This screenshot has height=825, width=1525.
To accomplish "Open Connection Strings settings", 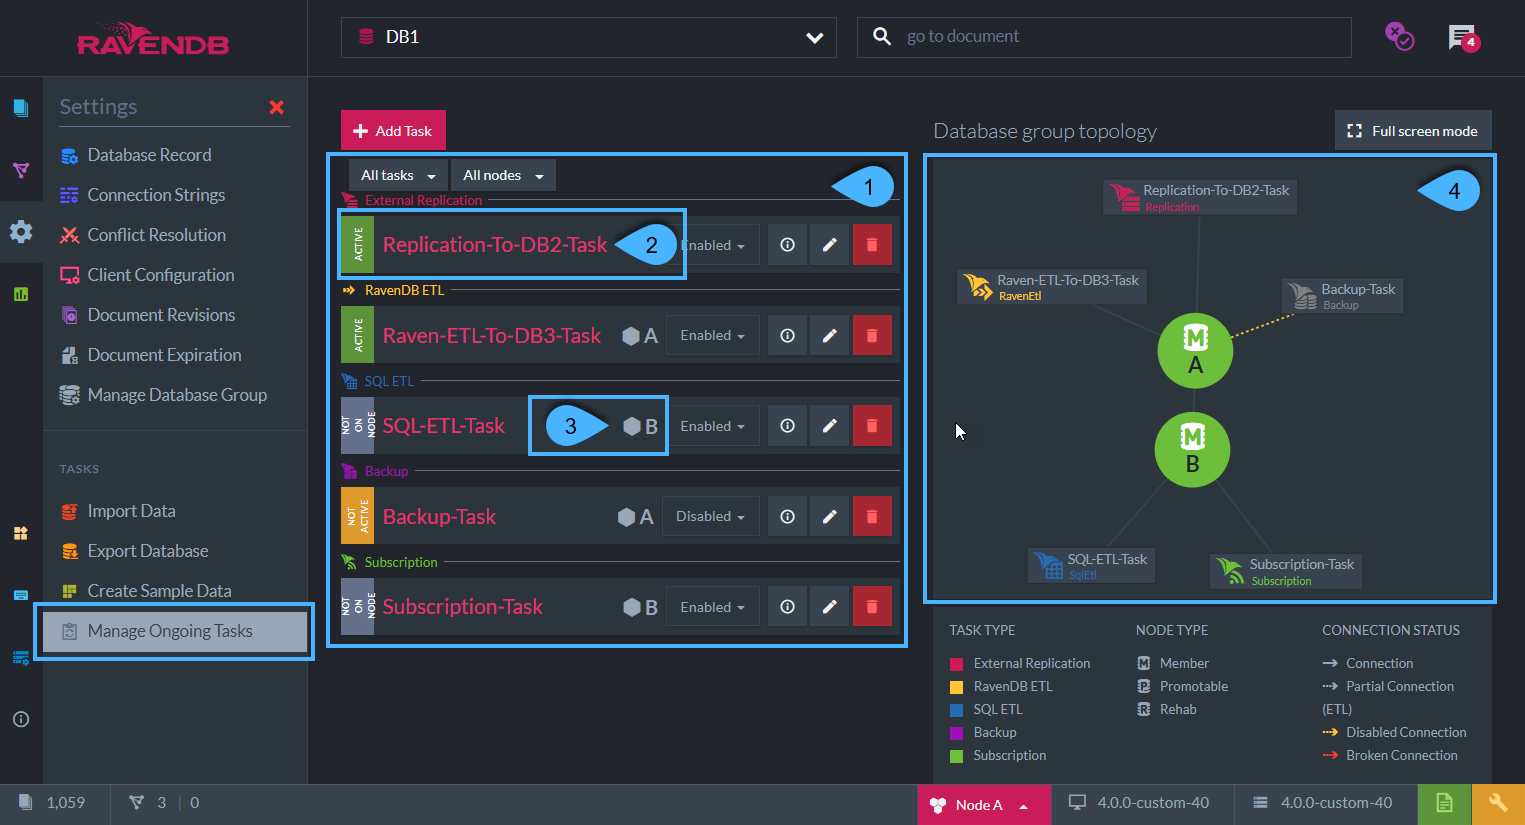I will point(156,195).
